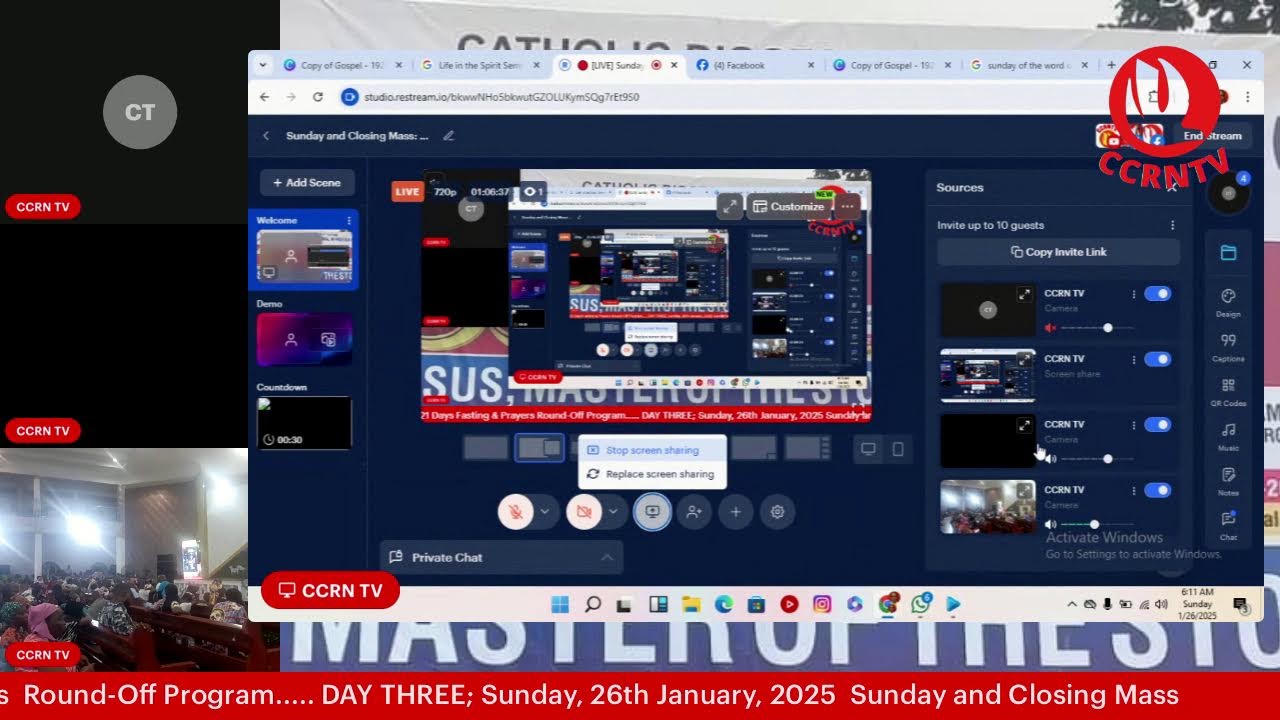Open the Music panel in the sidebar
This screenshot has width=1280, height=720.
coord(1228,436)
